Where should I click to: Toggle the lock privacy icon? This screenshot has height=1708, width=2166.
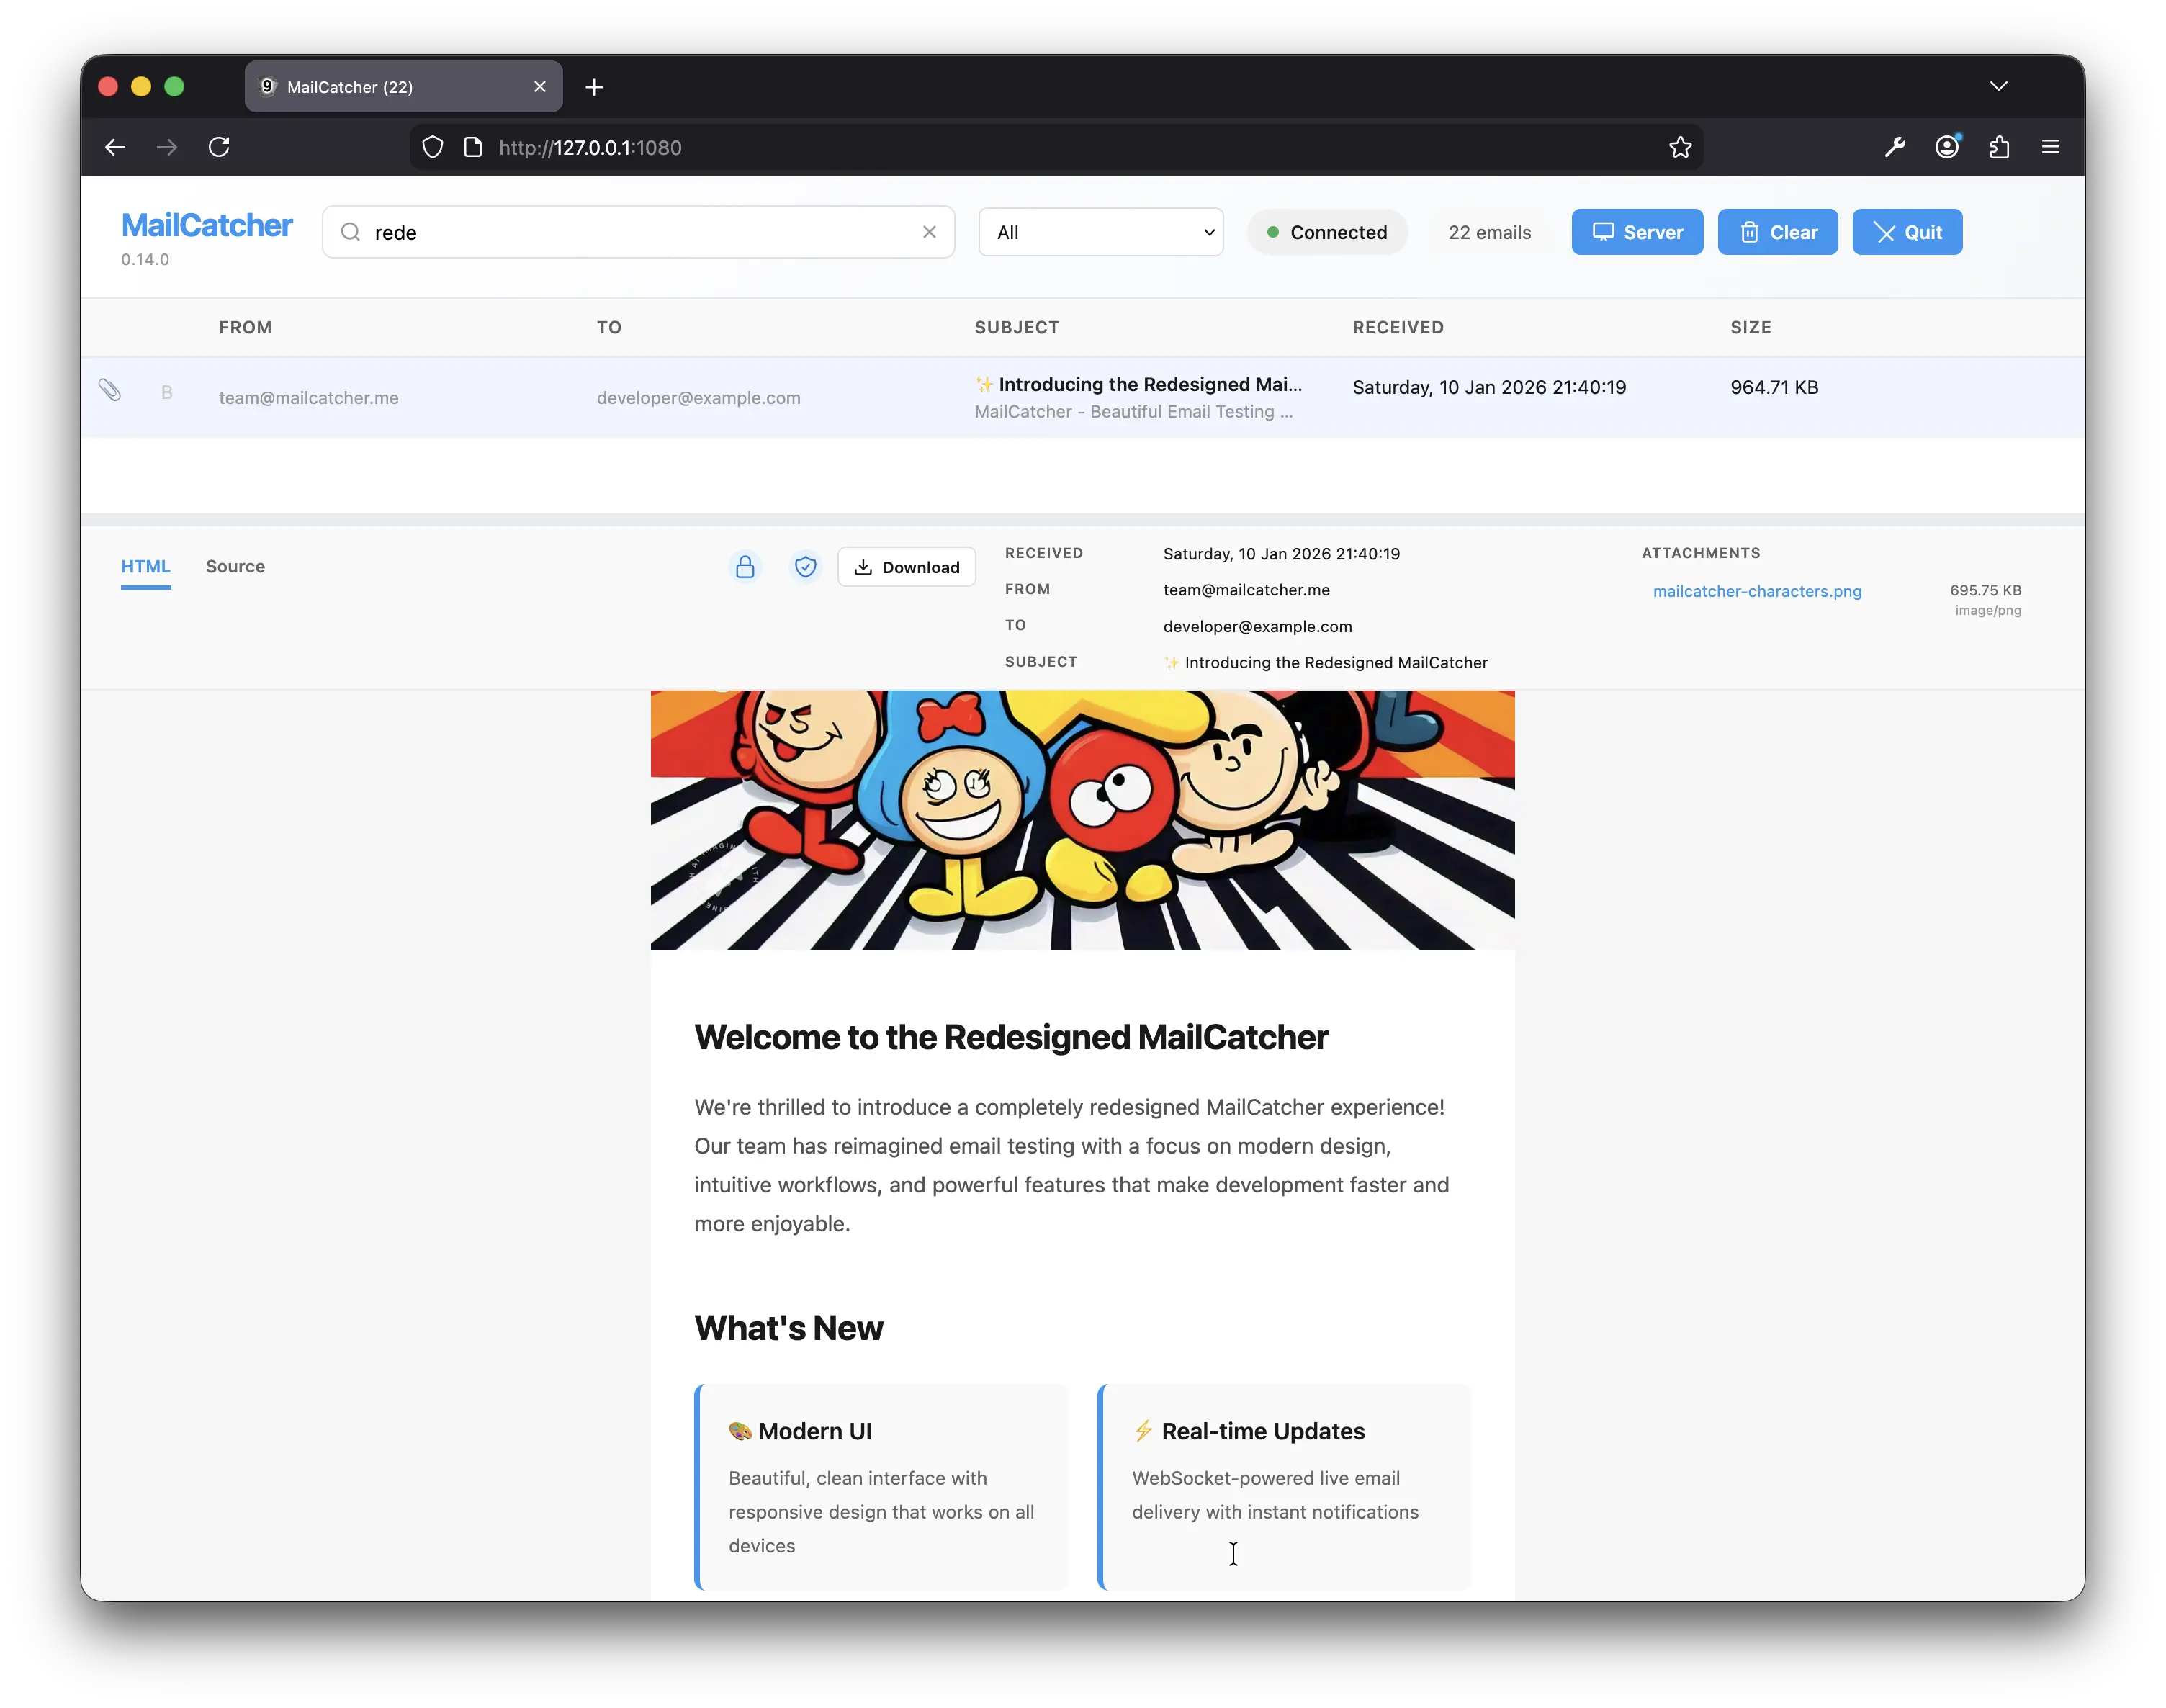[x=745, y=567]
